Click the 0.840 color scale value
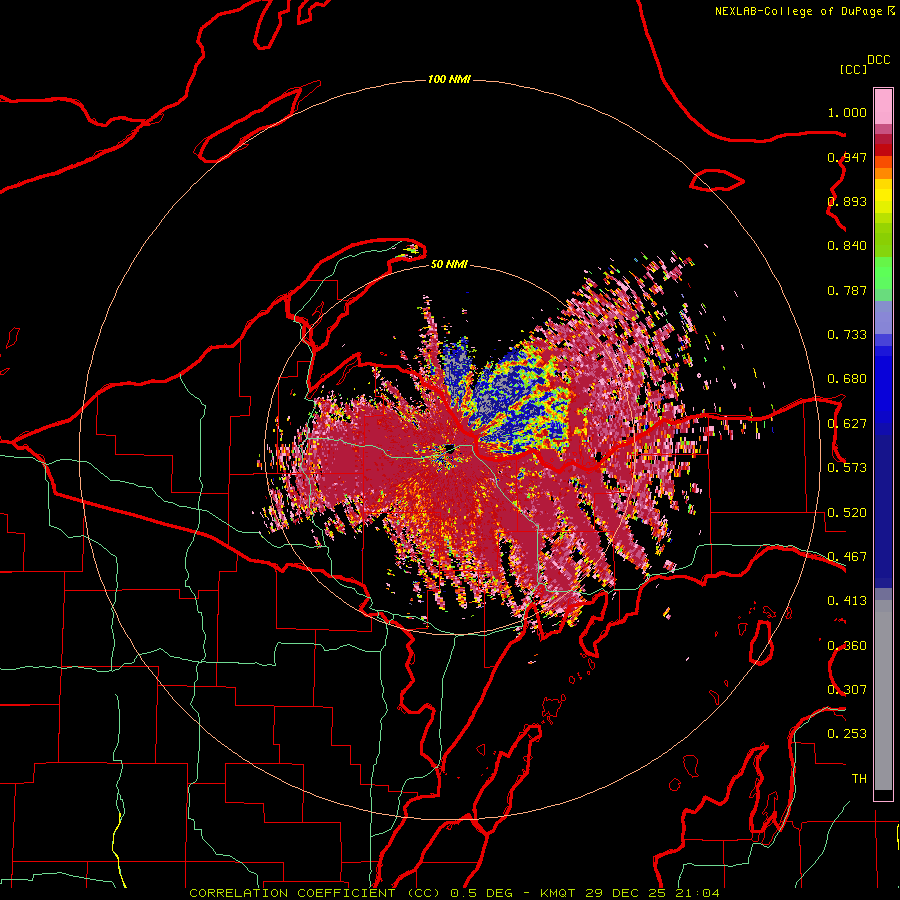The image size is (900, 900). [x=847, y=246]
